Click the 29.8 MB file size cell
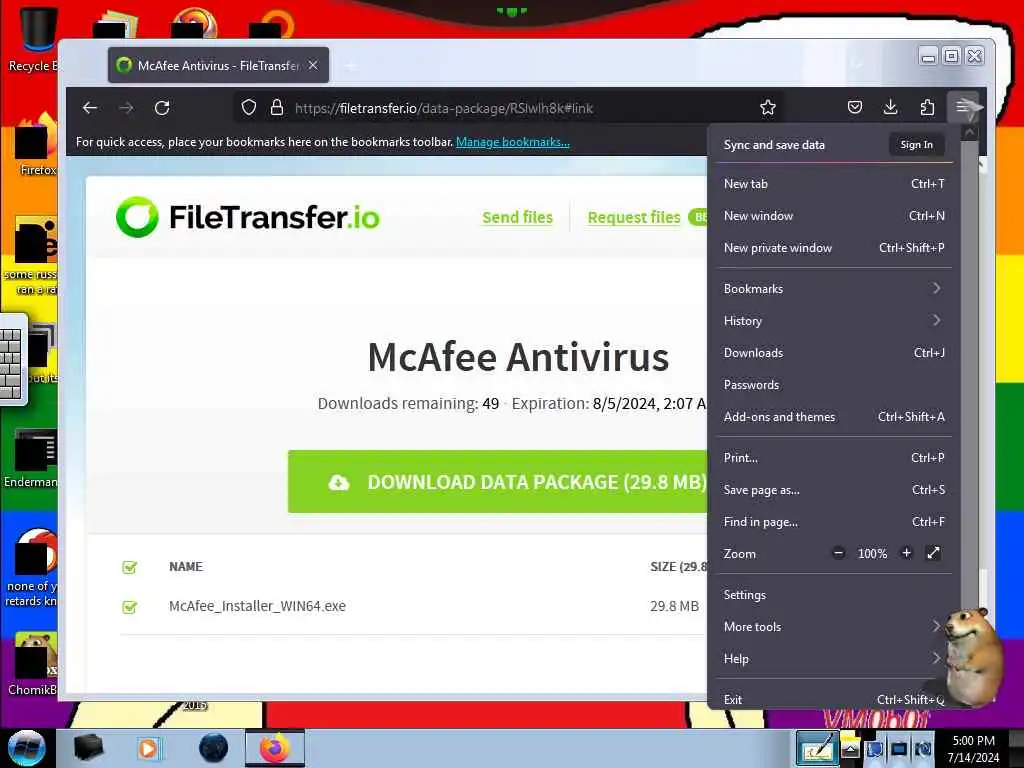This screenshot has width=1024, height=768. 674,606
